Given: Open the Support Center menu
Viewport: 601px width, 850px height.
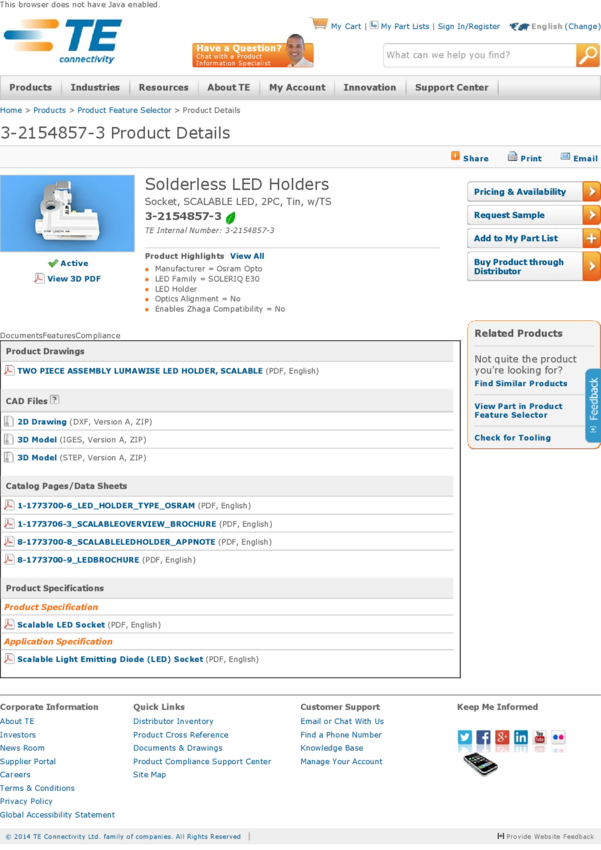Looking at the screenshot, I should pos(451,87).
